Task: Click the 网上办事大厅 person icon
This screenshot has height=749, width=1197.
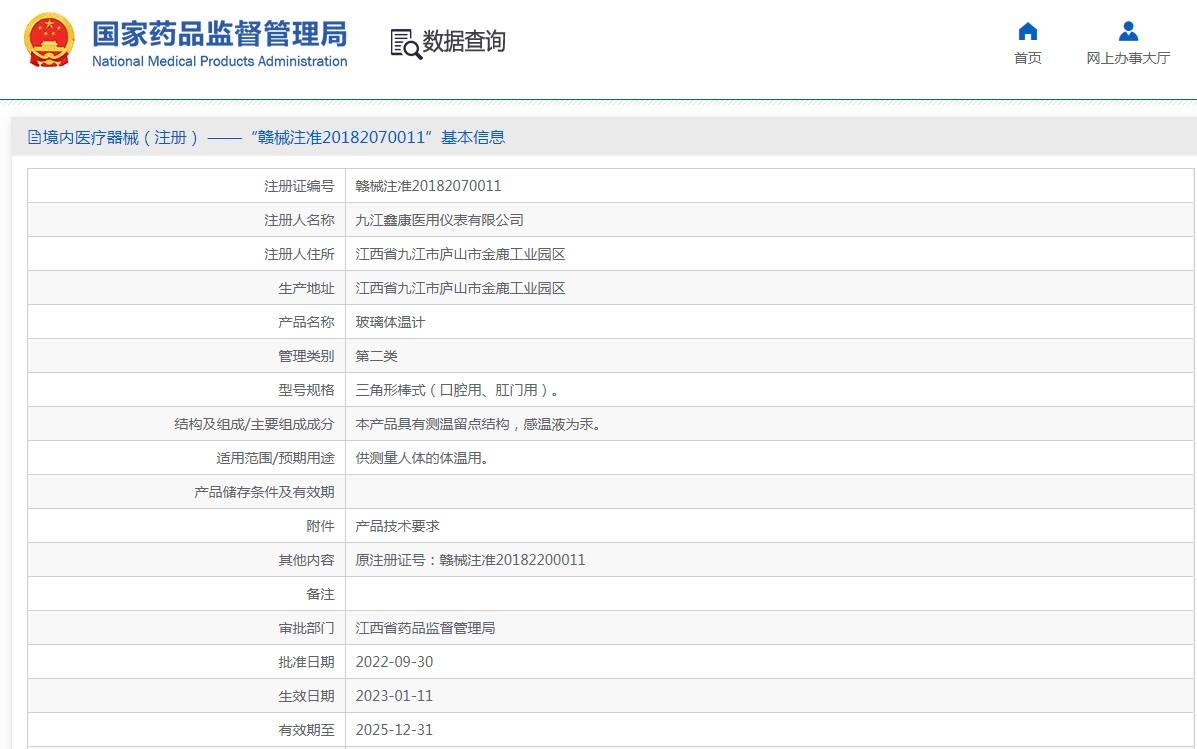Action: (x=1128, y=31)
